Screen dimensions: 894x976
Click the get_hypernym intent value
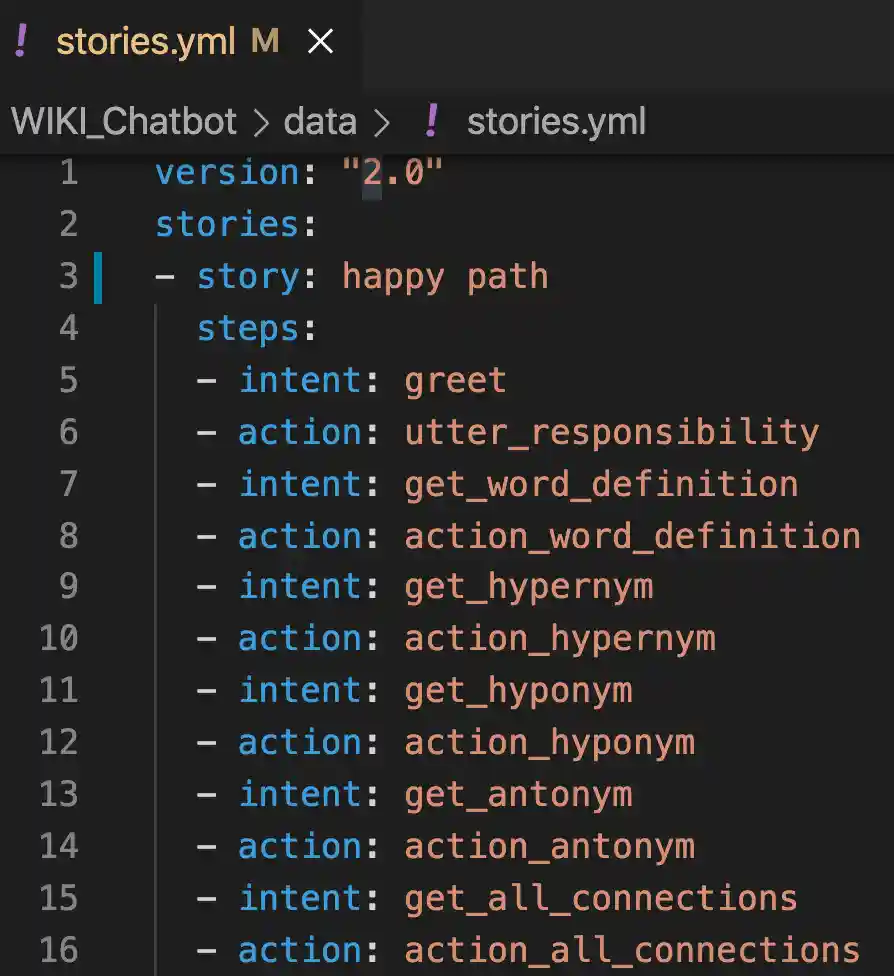tap(528, 587)
